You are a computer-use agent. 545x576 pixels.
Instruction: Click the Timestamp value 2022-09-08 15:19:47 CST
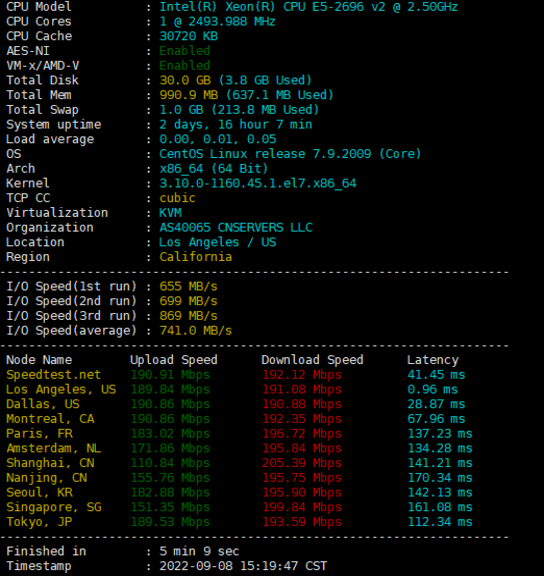click(x=243, y=566)
